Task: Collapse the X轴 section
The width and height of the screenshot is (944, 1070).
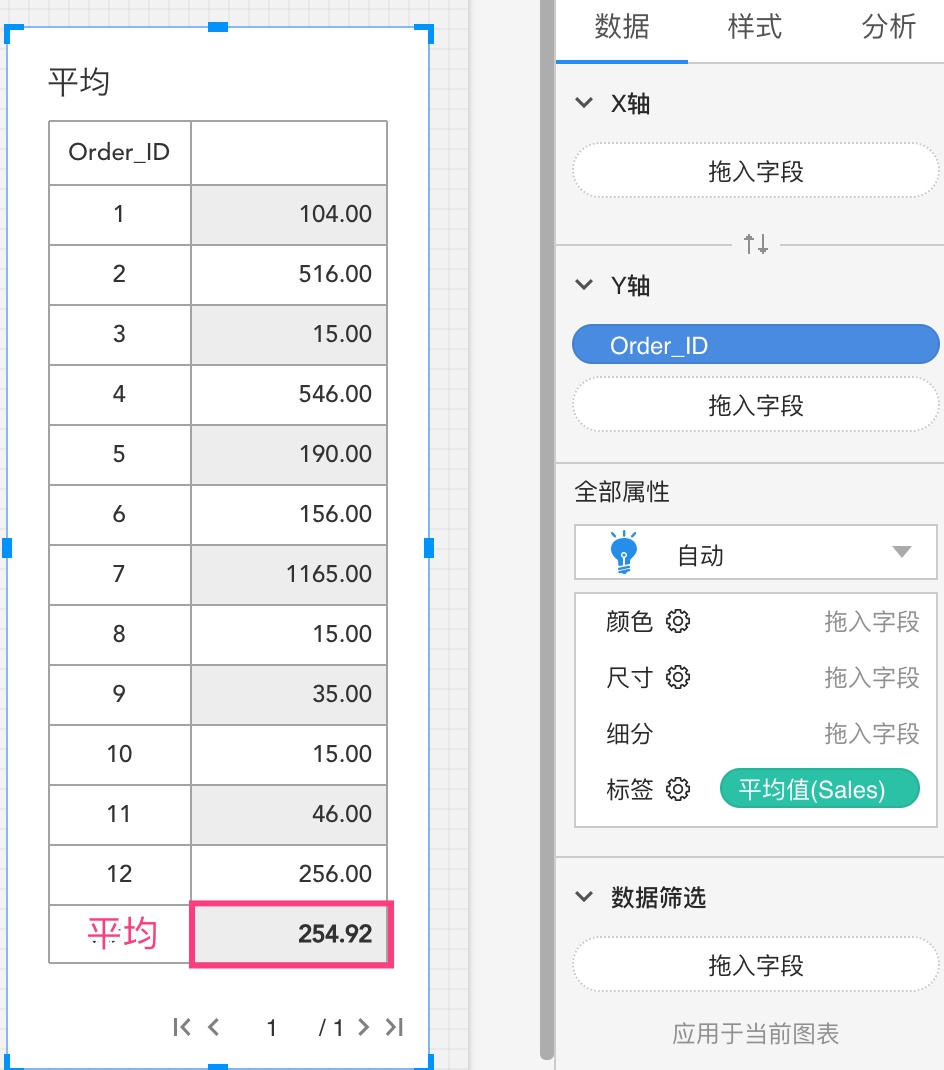Action: pyautogui.click(x=585, y=103)
